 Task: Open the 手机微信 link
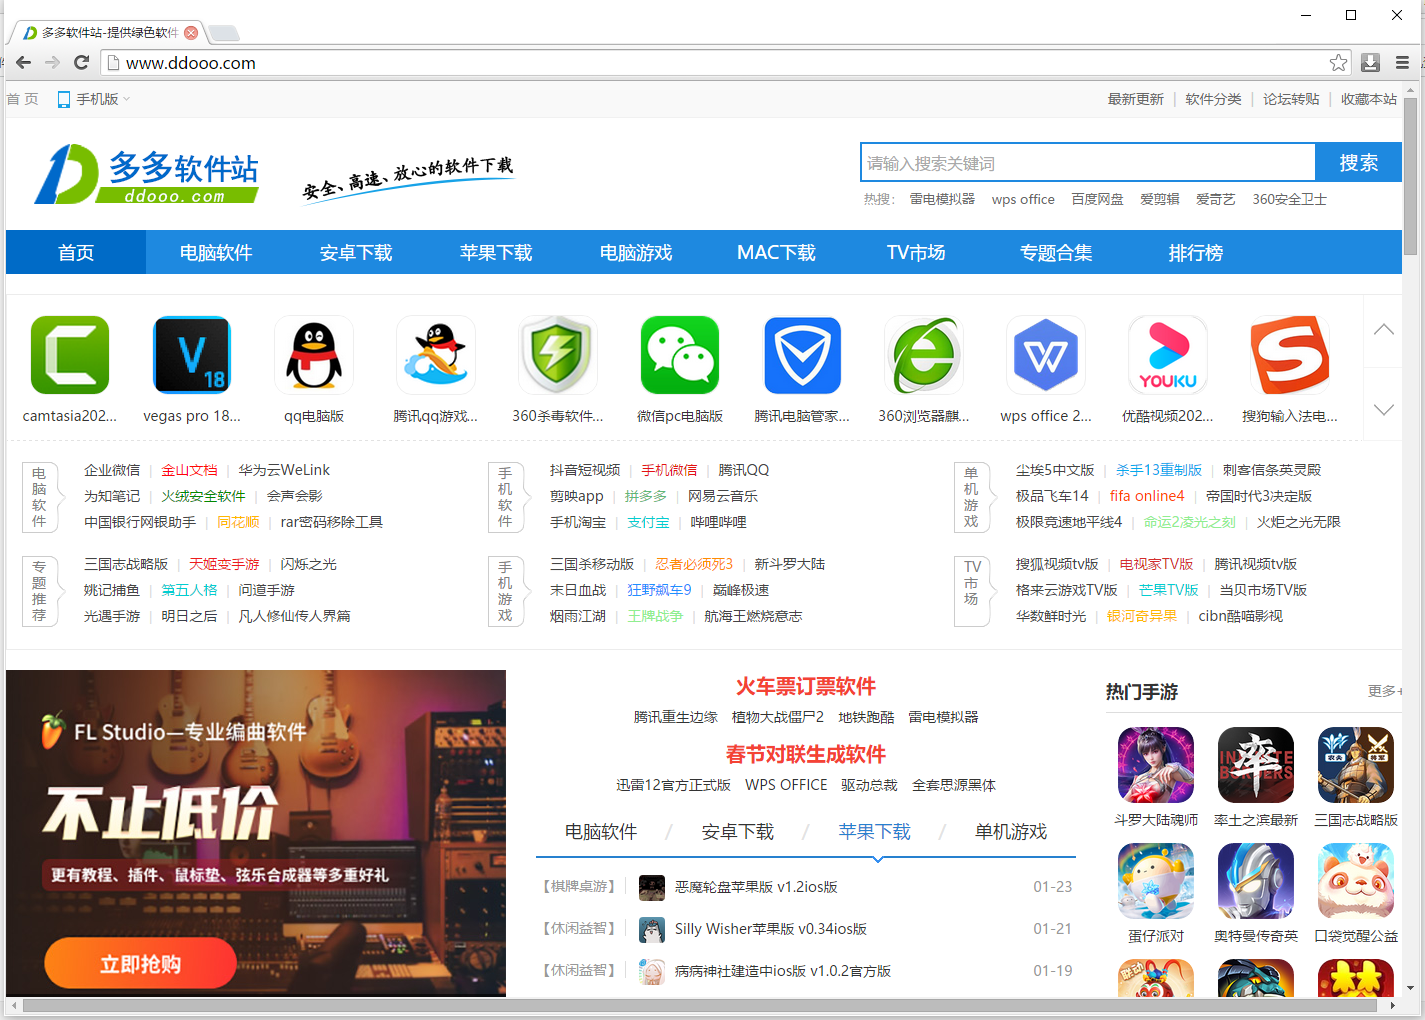[669, 470]
